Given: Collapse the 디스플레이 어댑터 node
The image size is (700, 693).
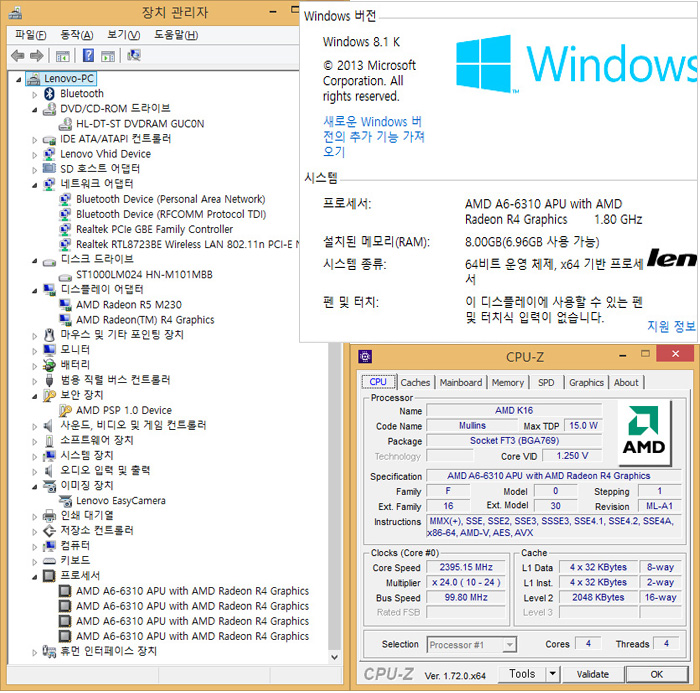Looking at the screenshot, I should click(x=35, y=291).
